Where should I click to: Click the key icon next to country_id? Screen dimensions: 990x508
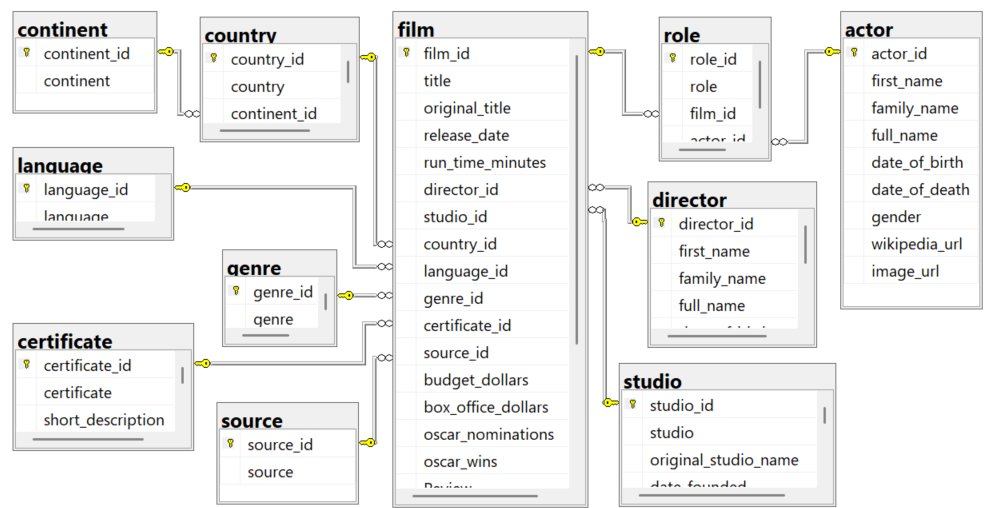214,58
